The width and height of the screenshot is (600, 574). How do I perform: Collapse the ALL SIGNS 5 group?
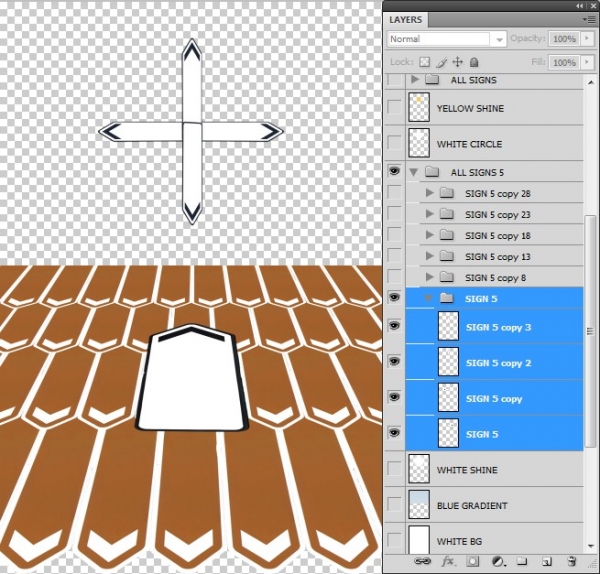[414, 172]
